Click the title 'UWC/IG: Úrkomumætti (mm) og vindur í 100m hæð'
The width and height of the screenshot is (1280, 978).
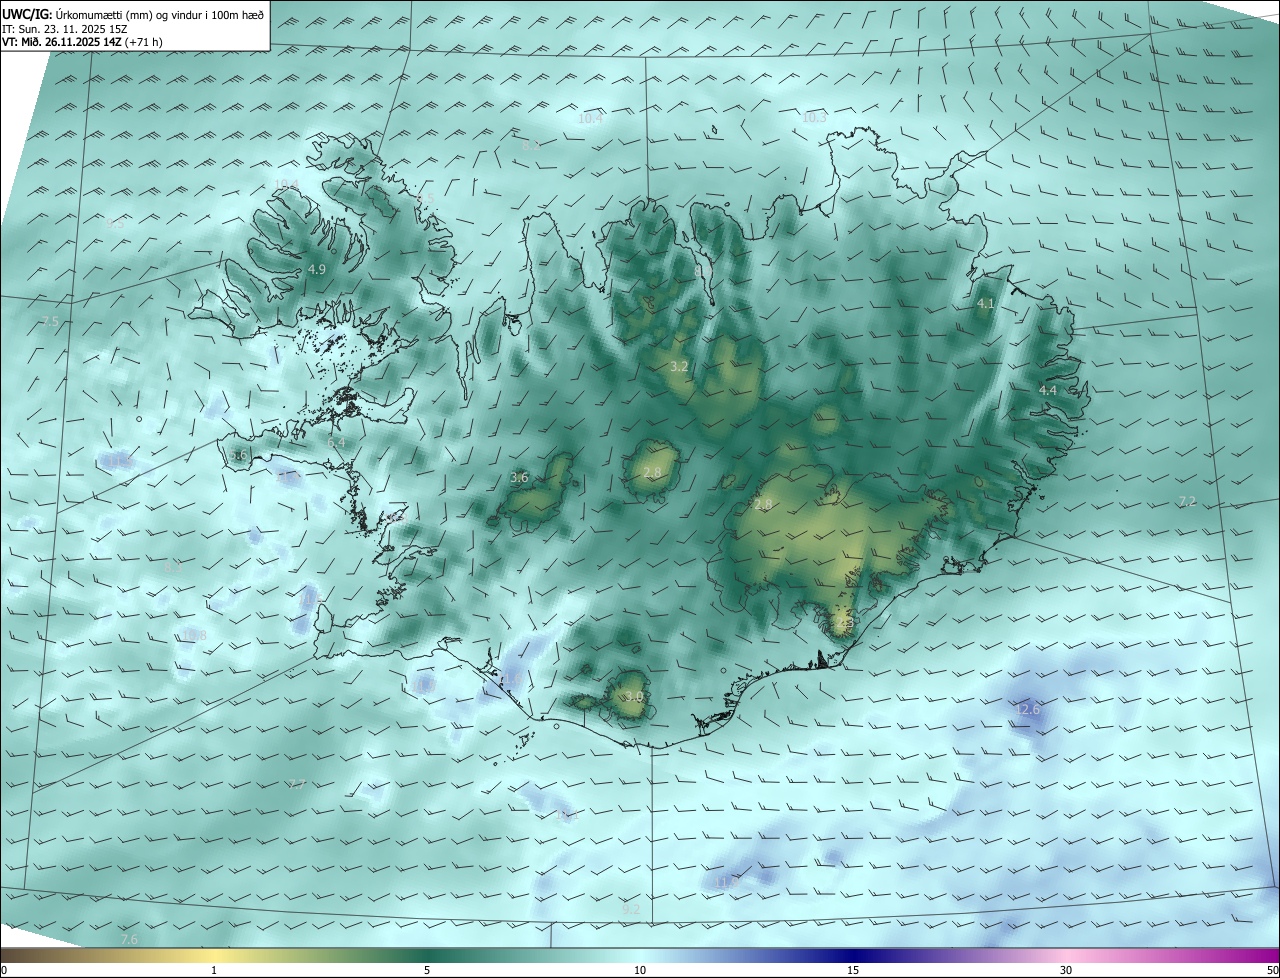(x=133, y=14)
